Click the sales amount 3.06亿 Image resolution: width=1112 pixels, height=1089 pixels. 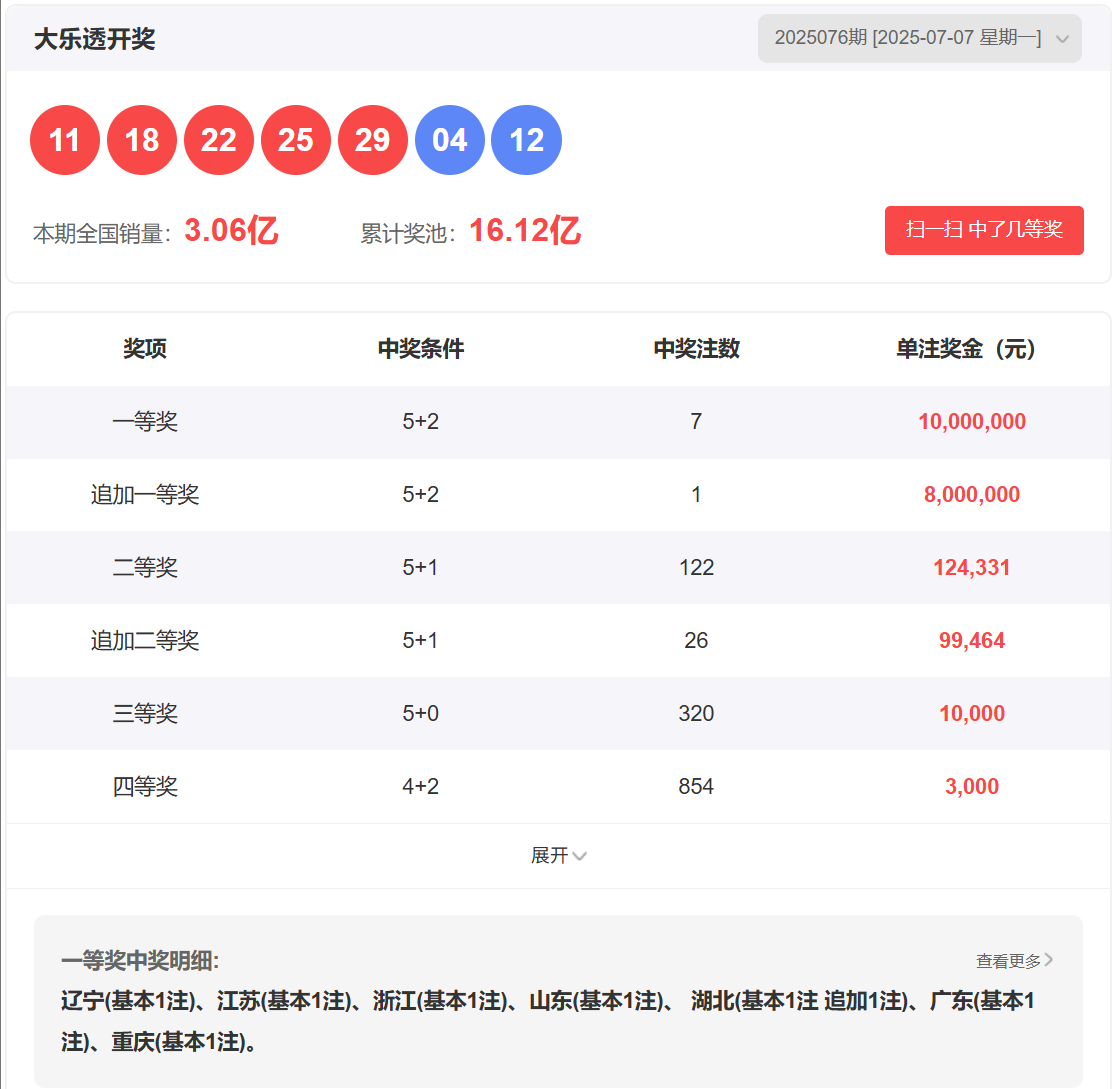tap(231, 230)
